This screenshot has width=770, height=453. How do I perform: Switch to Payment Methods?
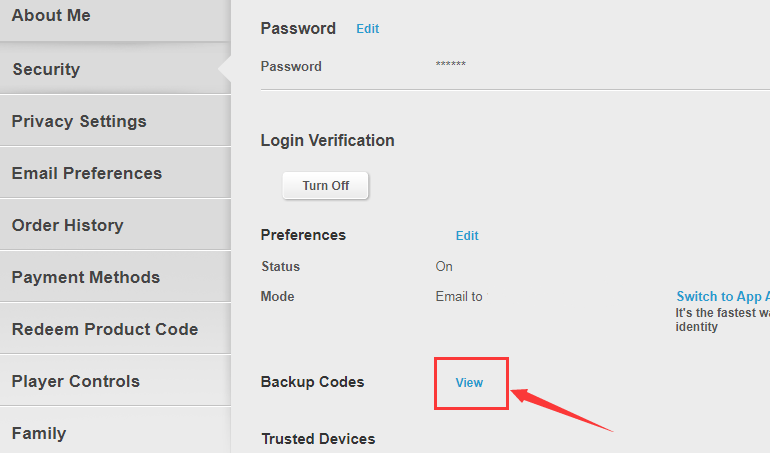pos(85,277)
